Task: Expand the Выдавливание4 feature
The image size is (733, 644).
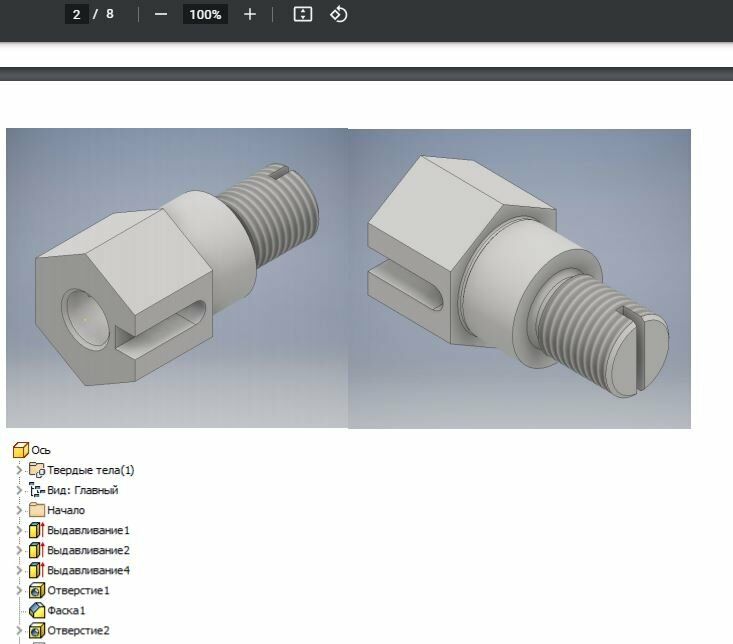Action: [x=19, y=570]
